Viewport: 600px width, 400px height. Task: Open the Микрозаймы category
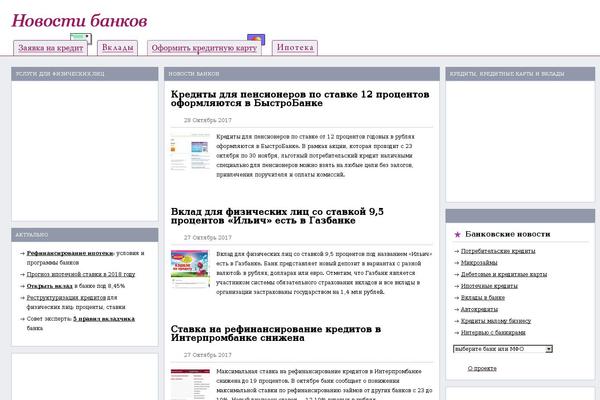[x=479, y=263]
